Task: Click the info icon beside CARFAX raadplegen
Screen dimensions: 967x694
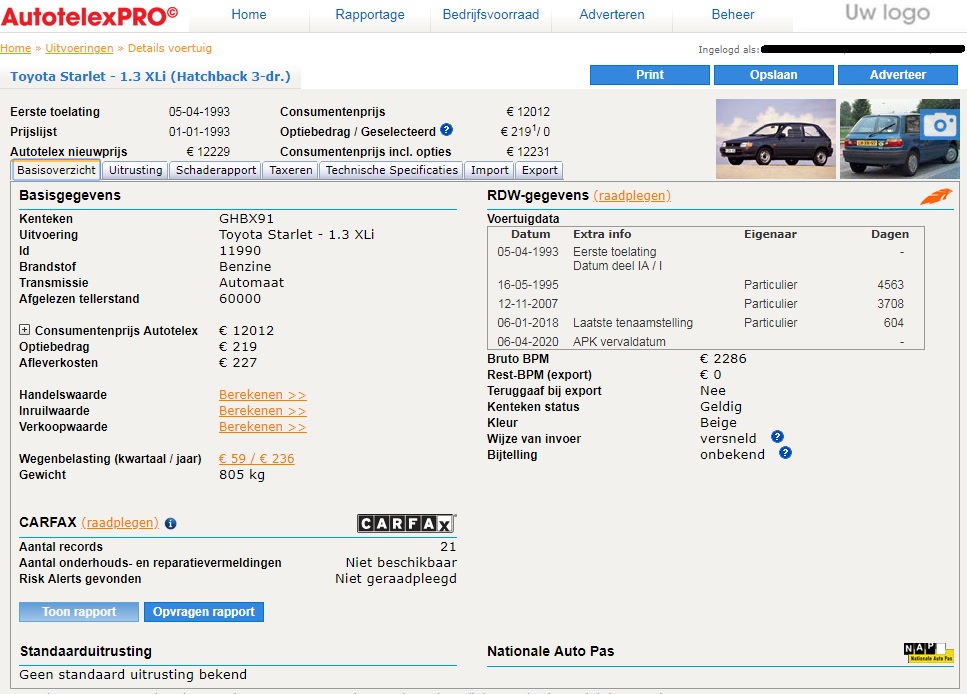Action: pyautogui.click(x=171, y=523)
